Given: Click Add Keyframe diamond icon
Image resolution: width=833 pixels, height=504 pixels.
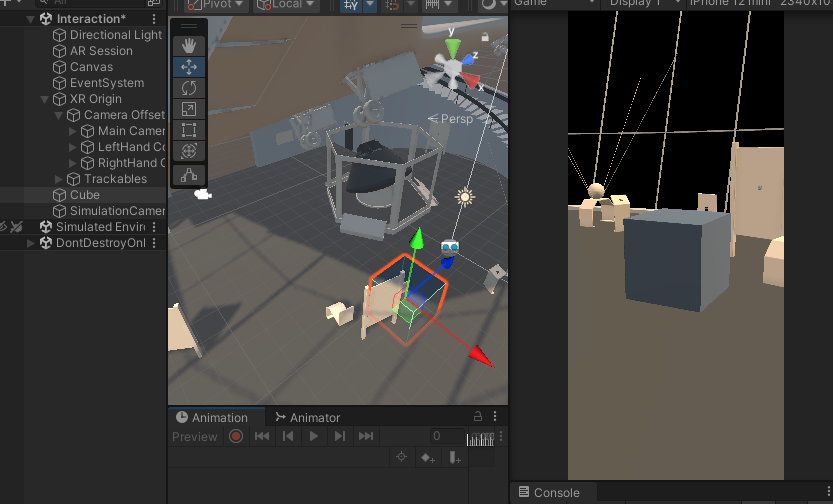Looking at the screenshot, I should [428, 457].
